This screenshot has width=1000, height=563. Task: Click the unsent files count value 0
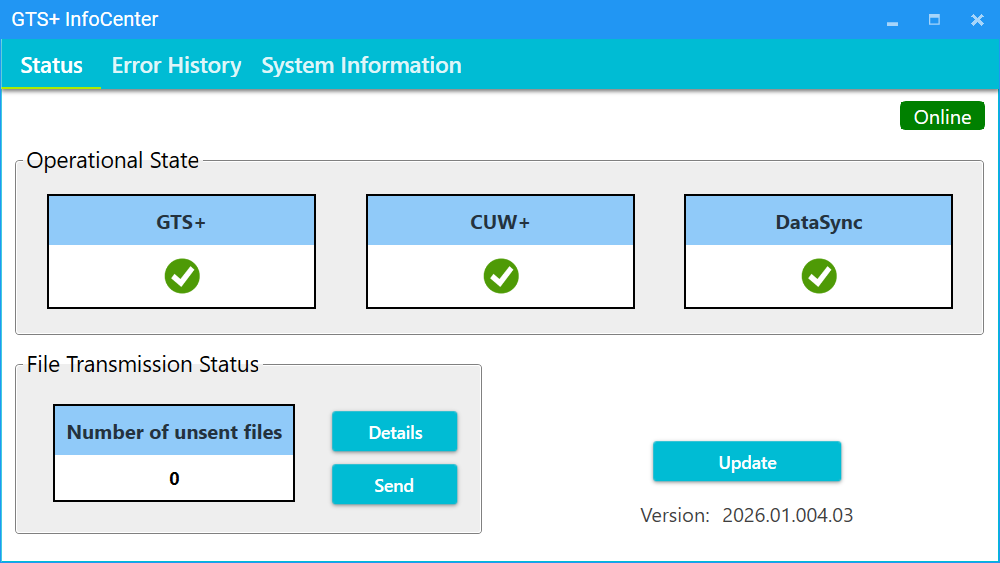coord(174,479)
